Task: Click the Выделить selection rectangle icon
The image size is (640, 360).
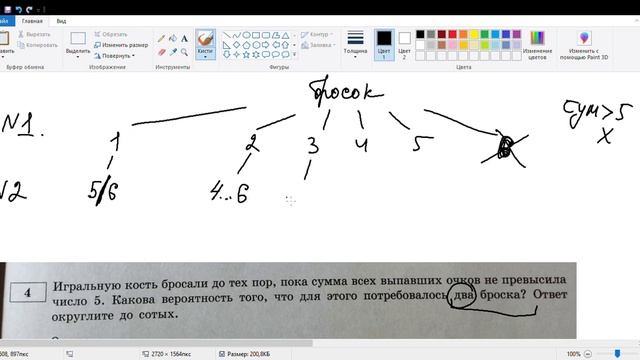Action: click(78, 38)
